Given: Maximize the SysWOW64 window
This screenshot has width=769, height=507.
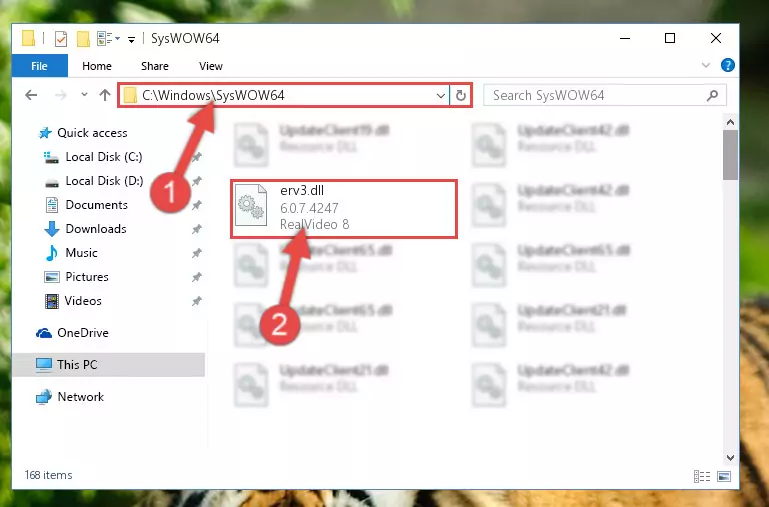Looking at the screenshot, I should (x=669, y=38).
